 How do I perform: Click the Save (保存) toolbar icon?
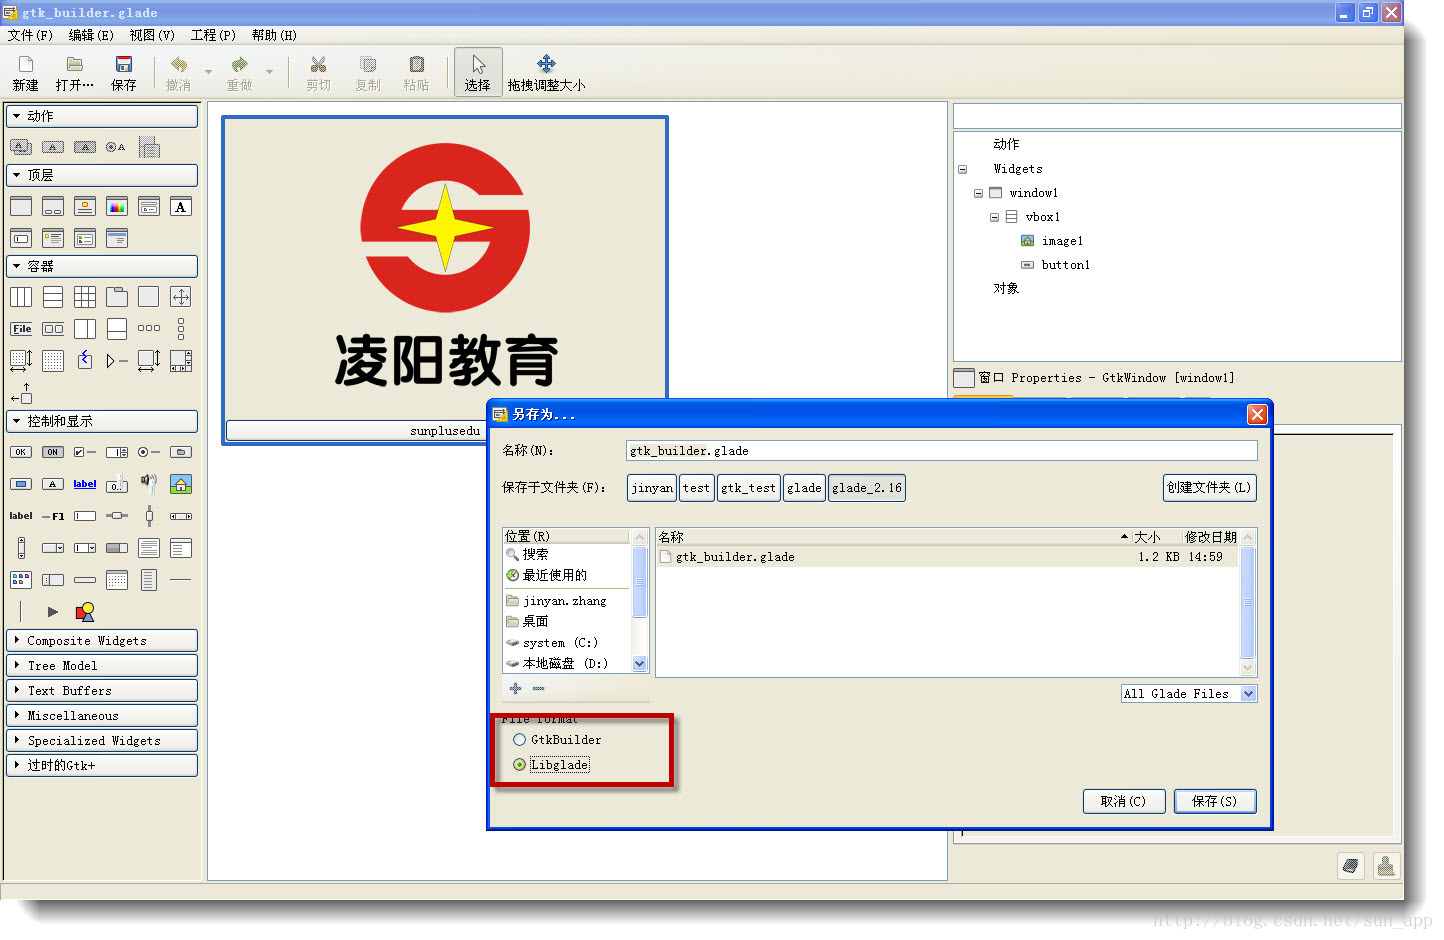click(x=123, y=73)
